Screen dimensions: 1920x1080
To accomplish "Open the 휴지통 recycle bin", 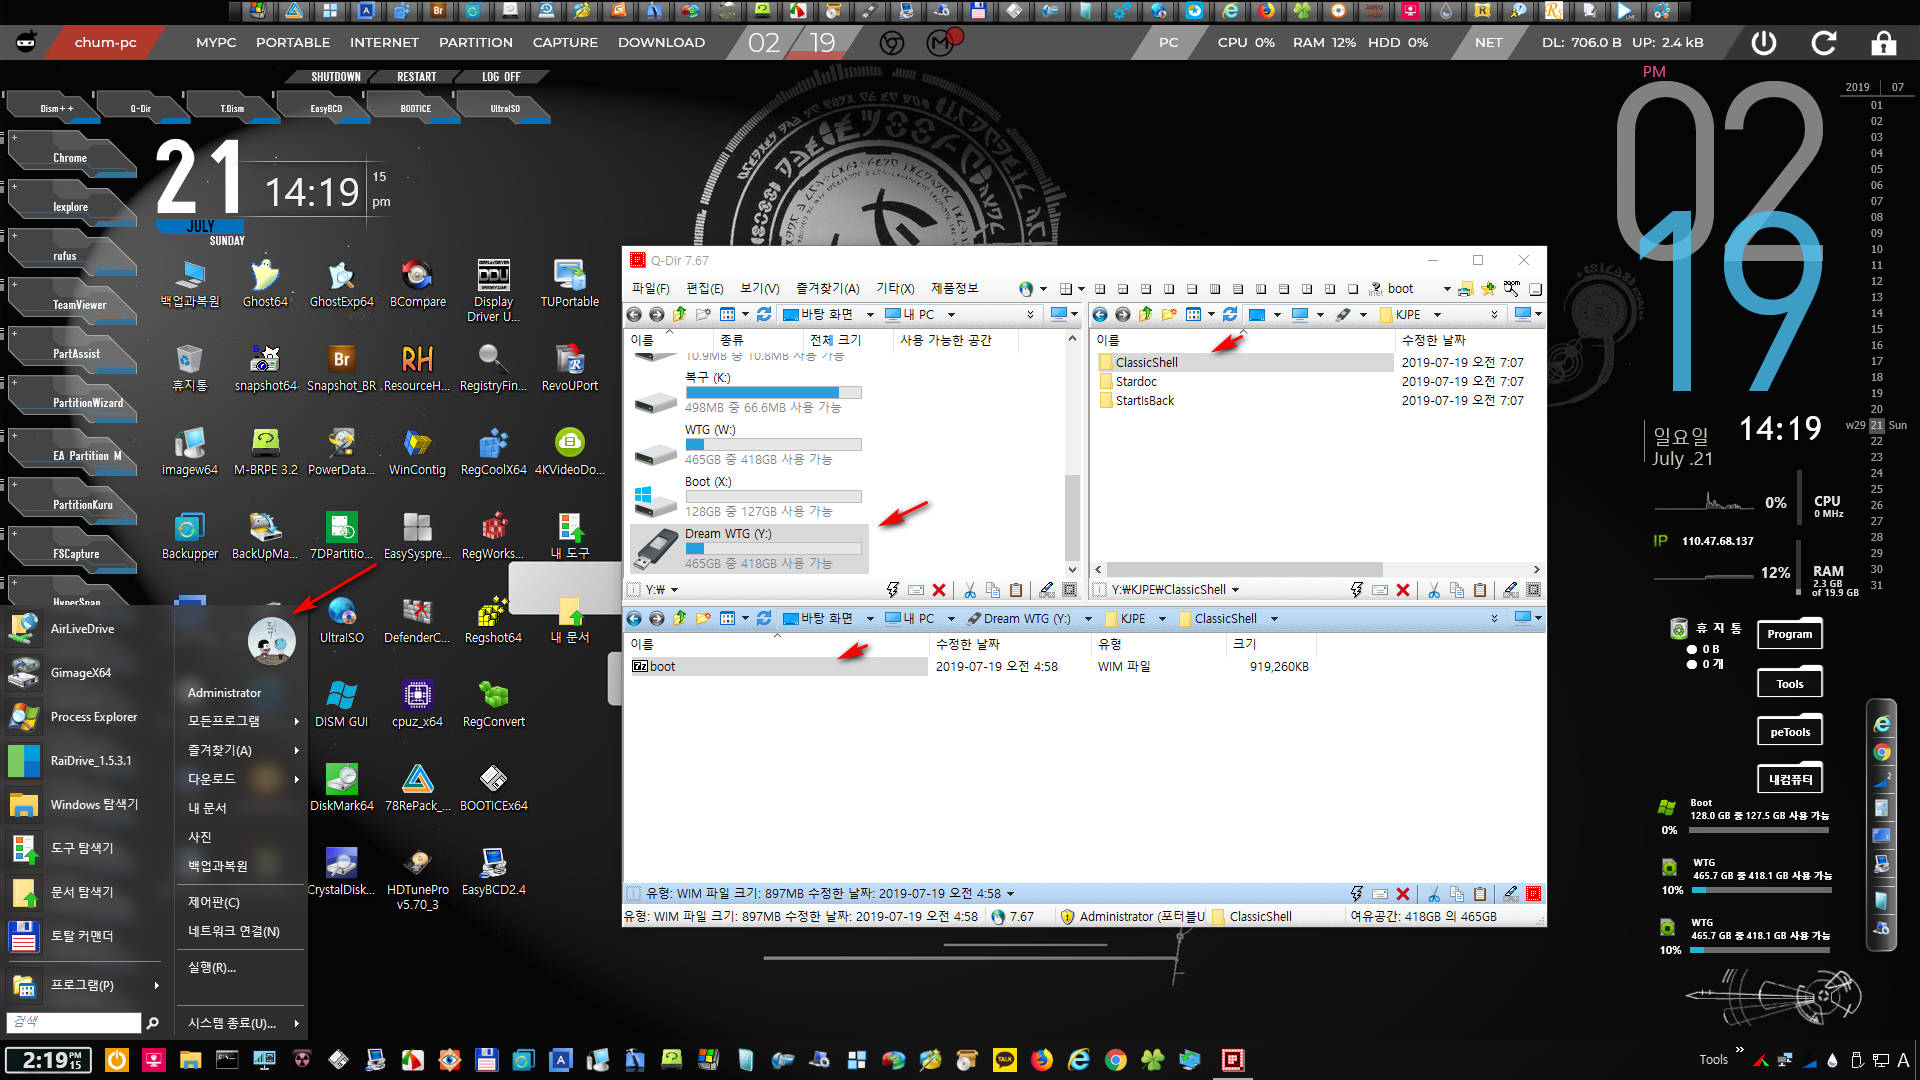I will click(189, 368).
